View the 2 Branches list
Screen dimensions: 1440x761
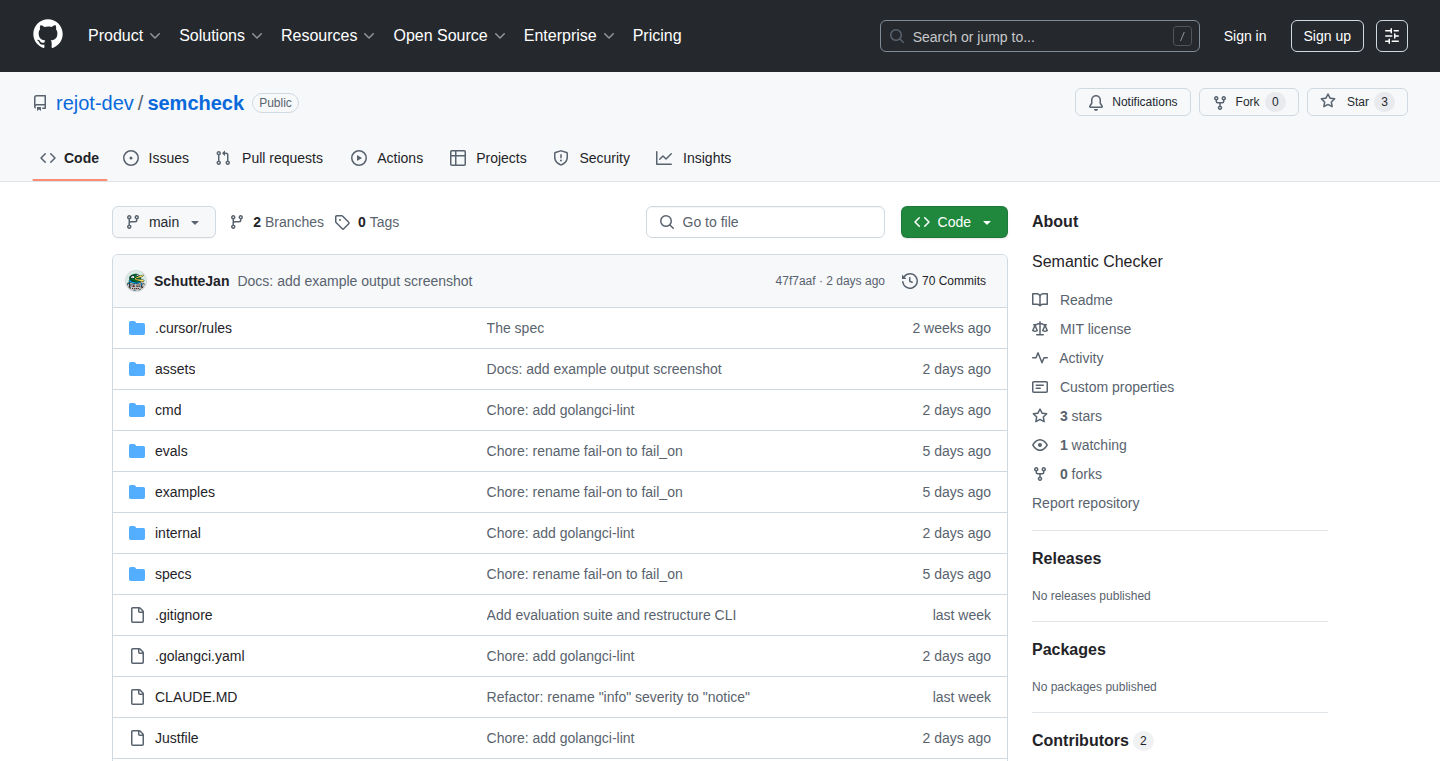[277, 222]
